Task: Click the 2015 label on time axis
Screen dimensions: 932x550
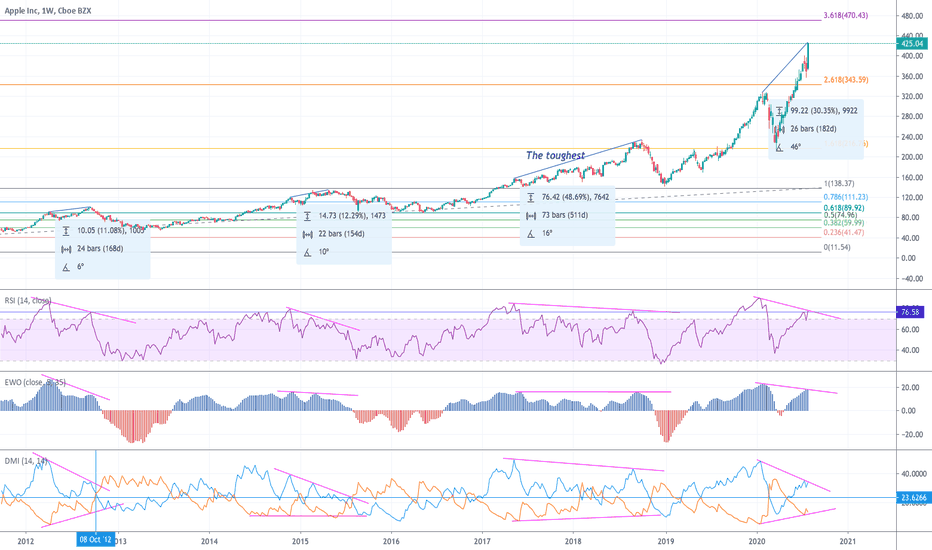Action: pyautogui.click(x=300, y=541)
